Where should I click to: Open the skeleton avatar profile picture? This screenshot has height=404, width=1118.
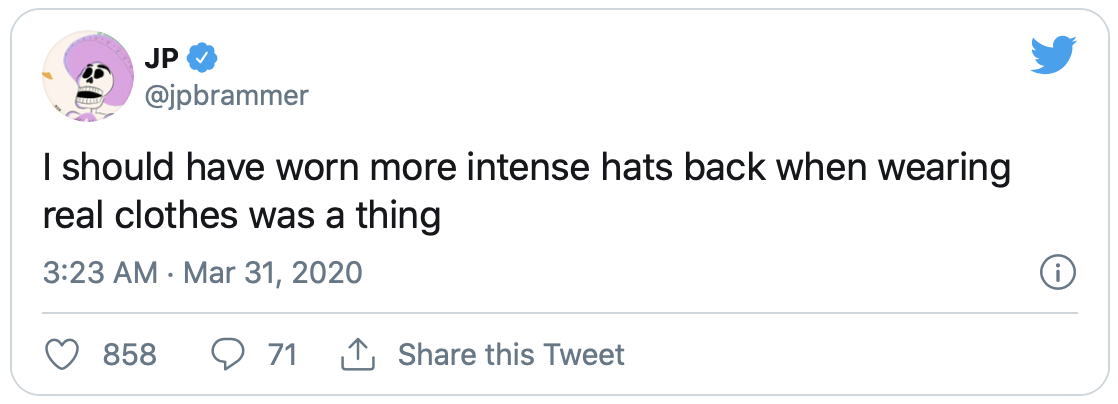tap(89, 76)
